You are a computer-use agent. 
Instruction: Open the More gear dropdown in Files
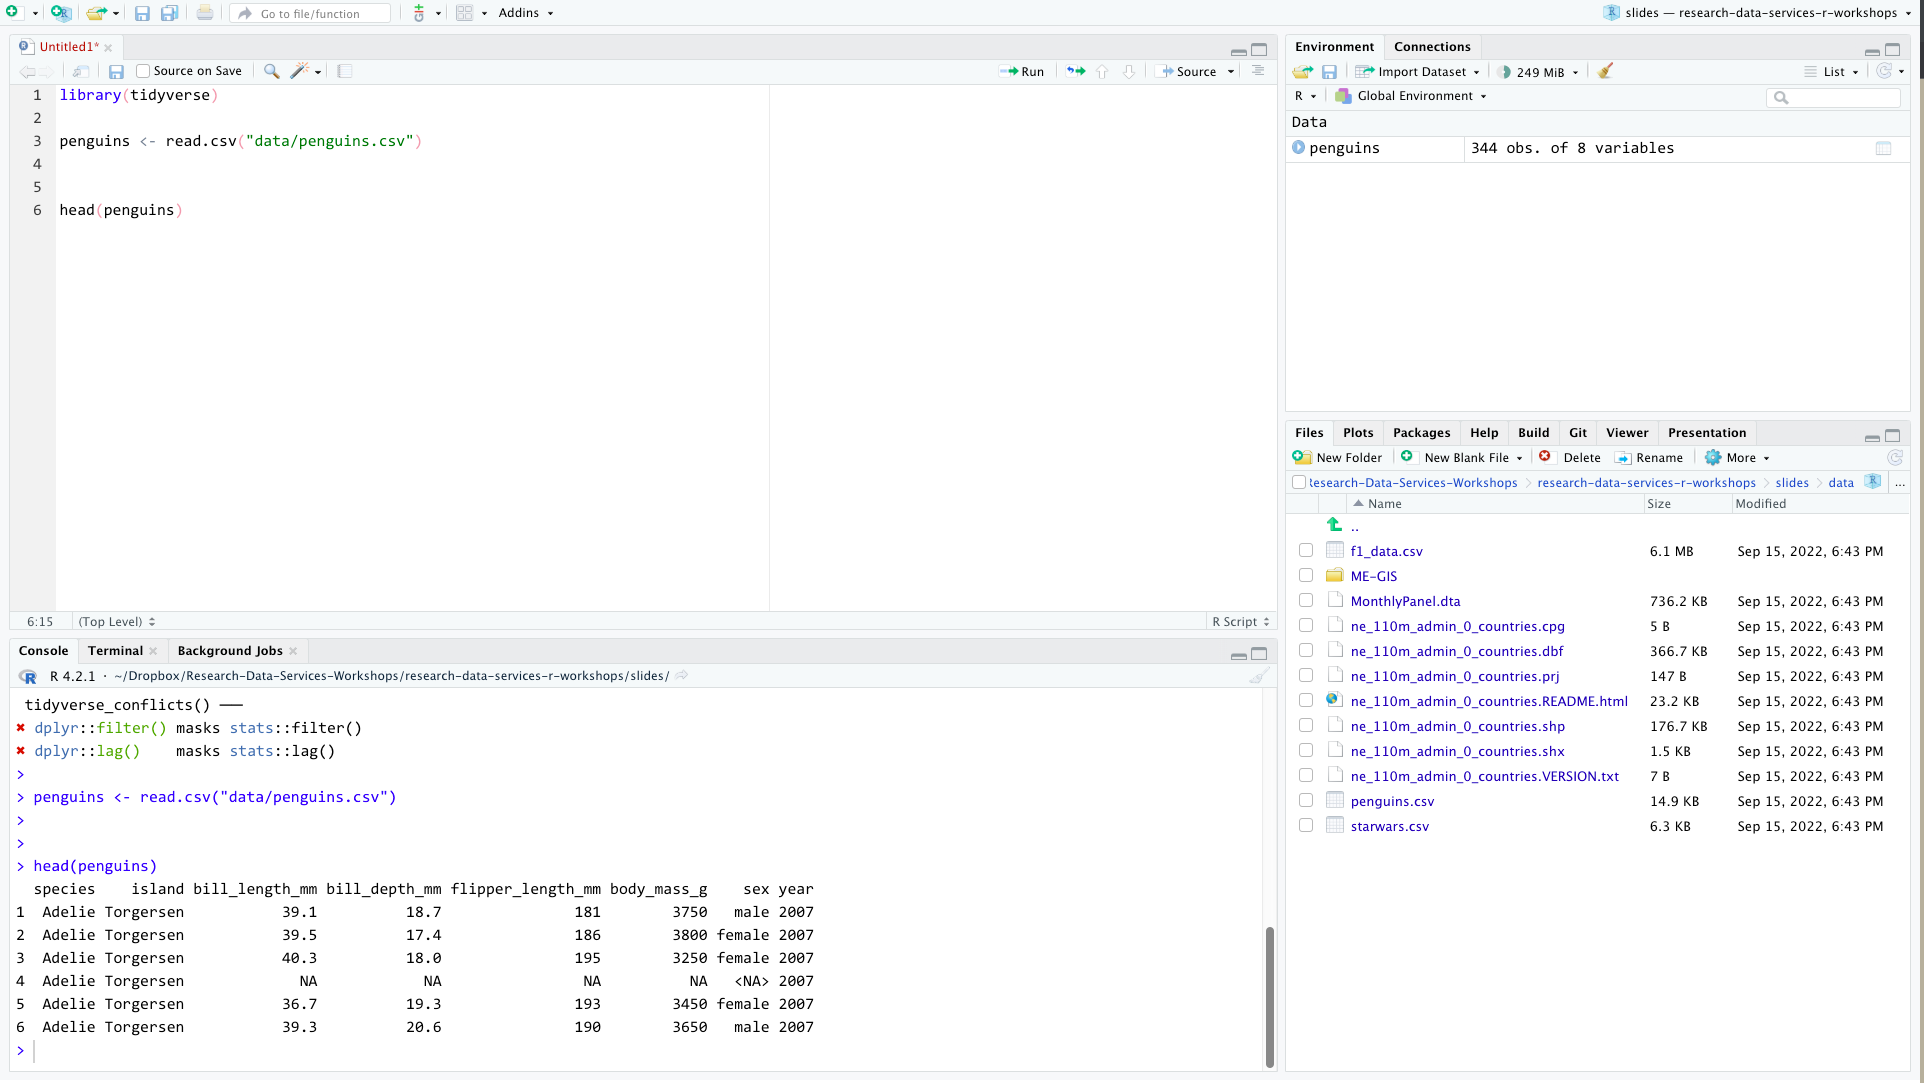coord(1738,458)
